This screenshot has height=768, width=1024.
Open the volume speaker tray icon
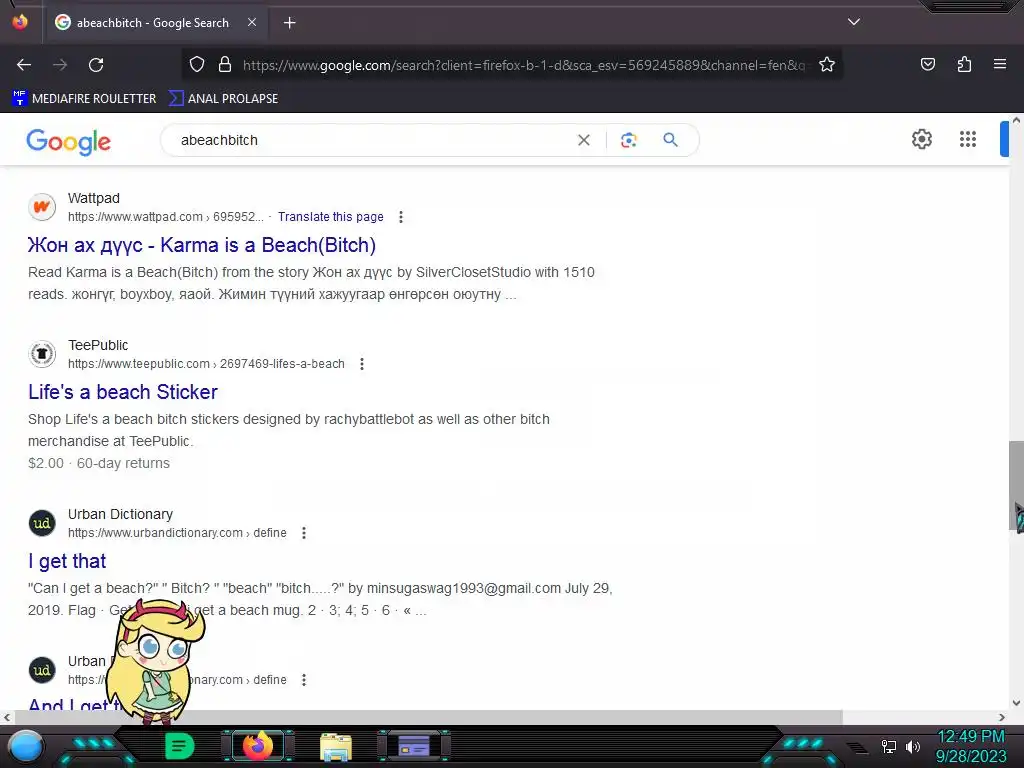click(x=913, y=746)
